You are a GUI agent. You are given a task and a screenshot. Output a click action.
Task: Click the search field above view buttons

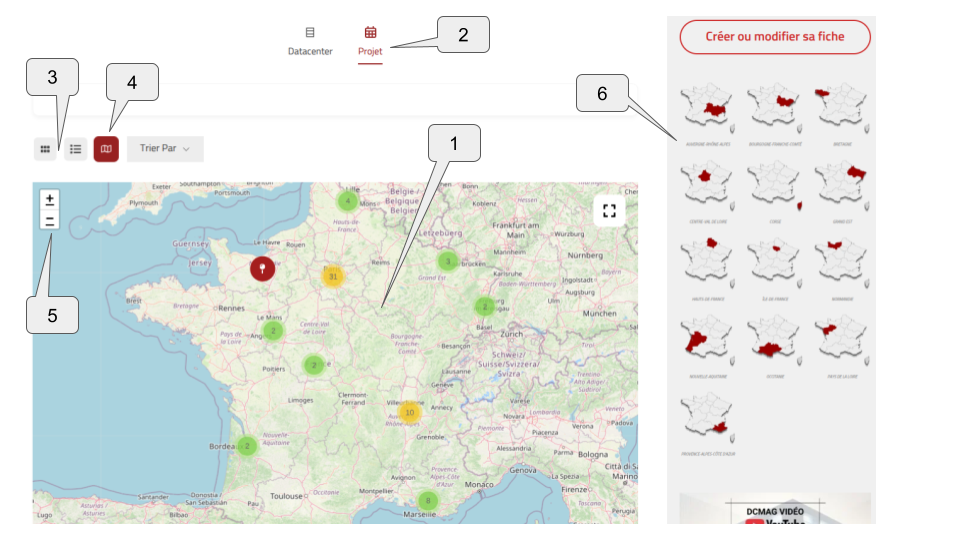[335, 103]
